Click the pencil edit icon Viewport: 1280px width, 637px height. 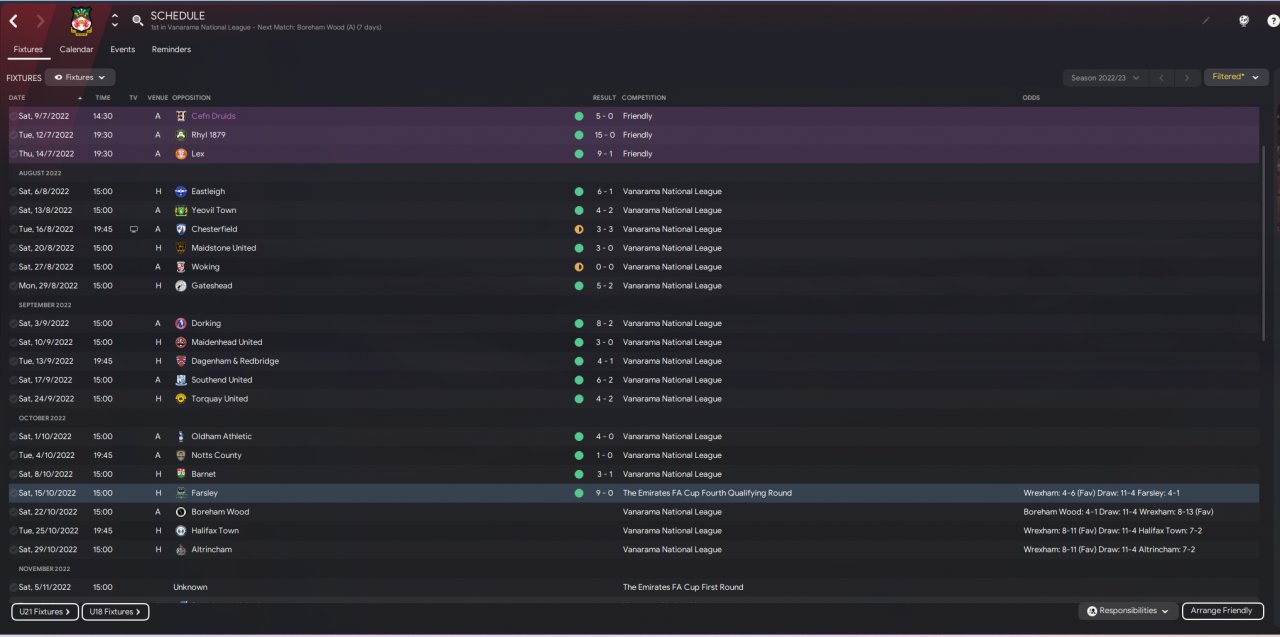(x=1206, y=21)
